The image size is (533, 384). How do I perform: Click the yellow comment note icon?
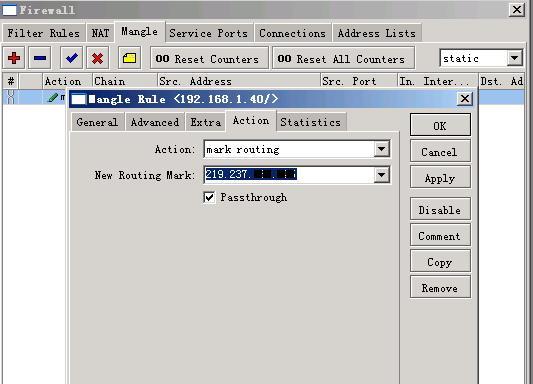point(130,58)
